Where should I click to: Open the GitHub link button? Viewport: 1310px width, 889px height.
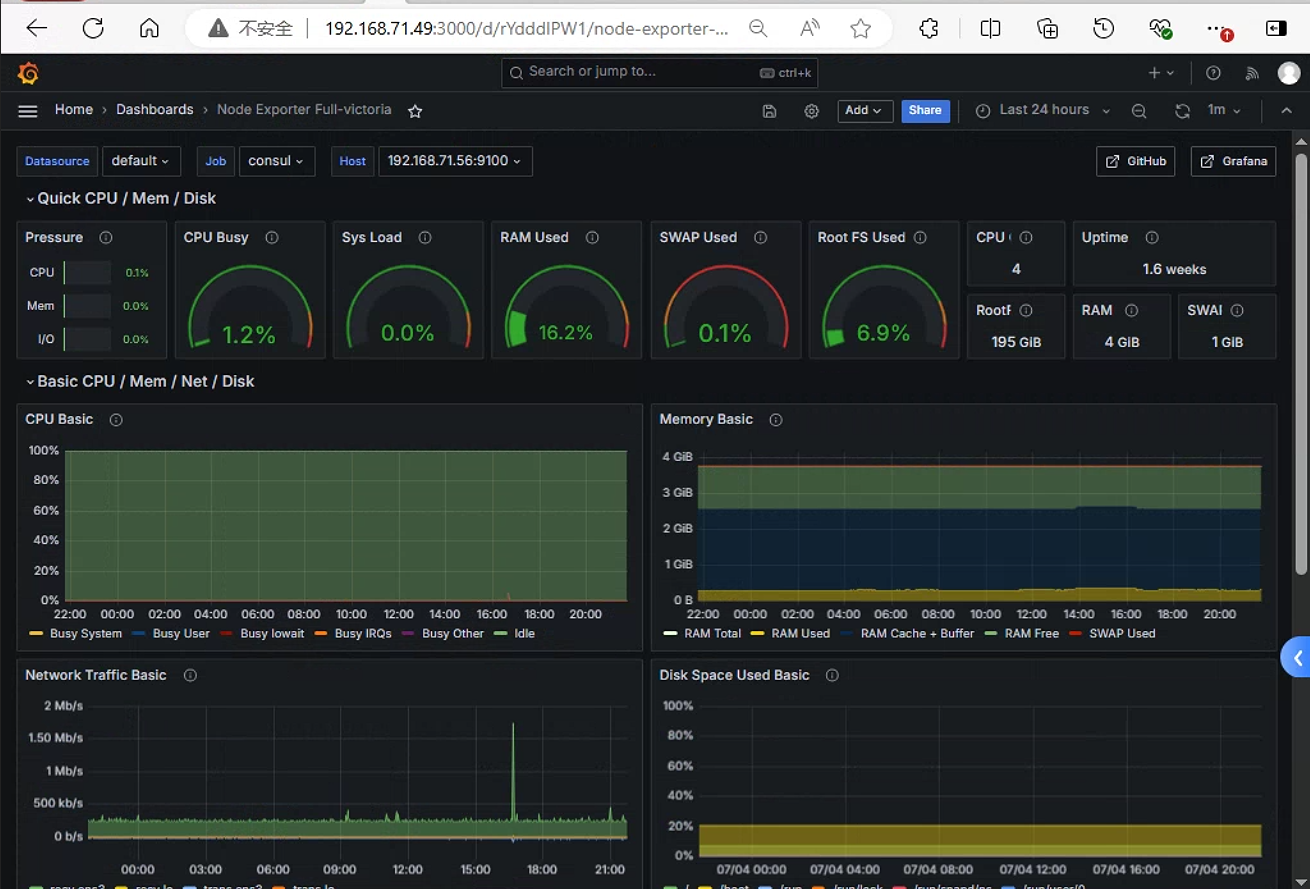[x=1136, y=161]
